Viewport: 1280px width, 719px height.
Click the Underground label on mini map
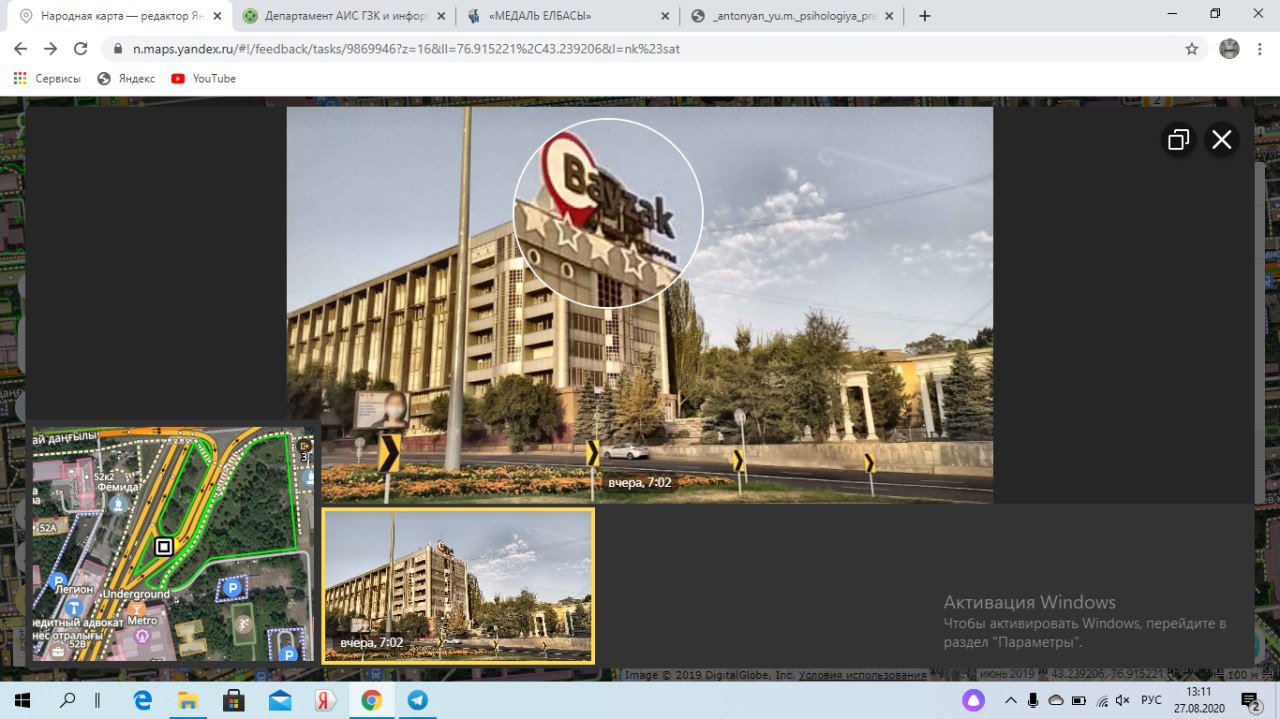pyautogui.click(x=137, y=594)
